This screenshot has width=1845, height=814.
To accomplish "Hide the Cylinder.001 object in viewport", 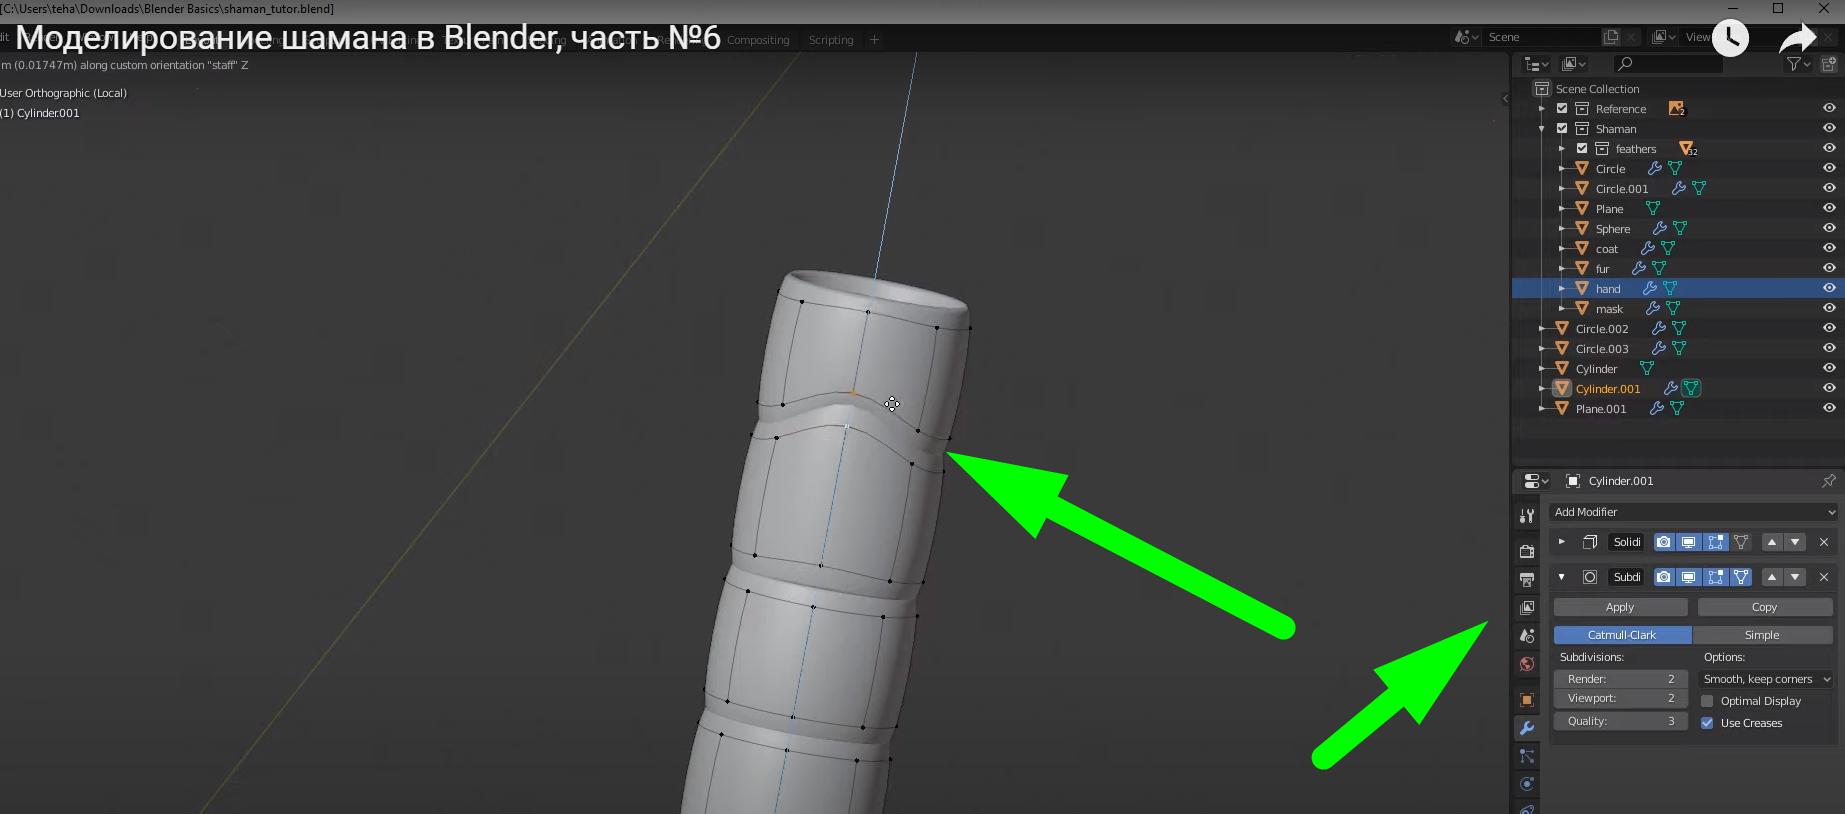I will (1829, 388).
